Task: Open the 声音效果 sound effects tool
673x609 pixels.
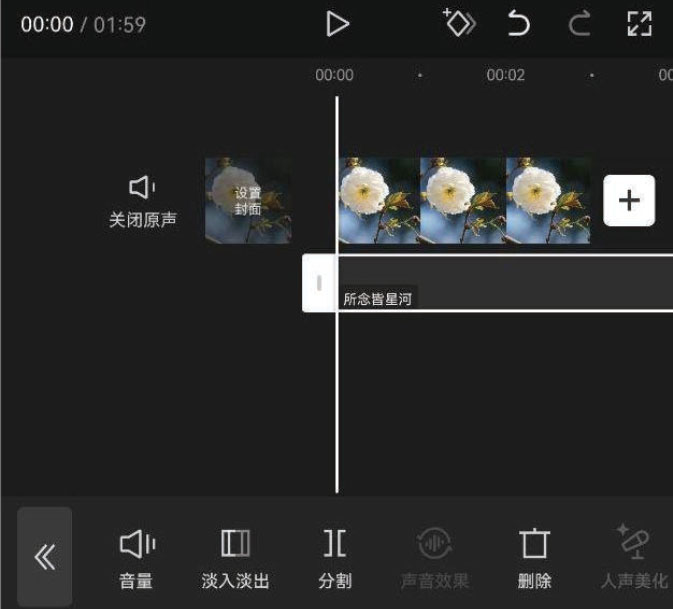Action: pyautogui.click(x=434, y=557)
